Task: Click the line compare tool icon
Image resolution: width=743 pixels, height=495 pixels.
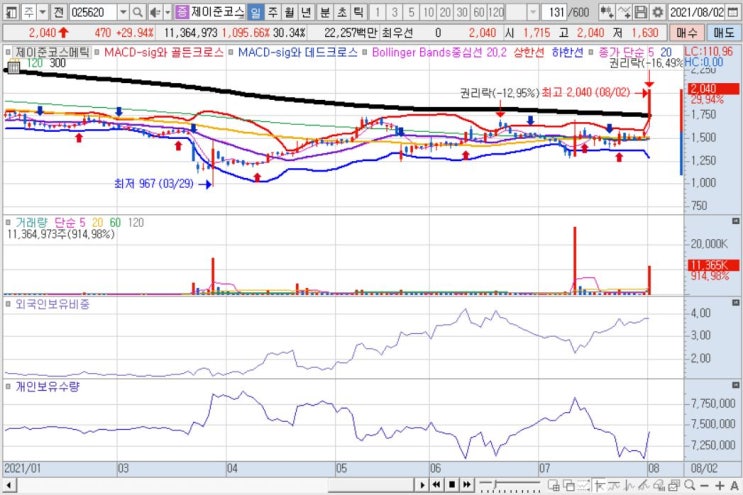Action: 583,485
